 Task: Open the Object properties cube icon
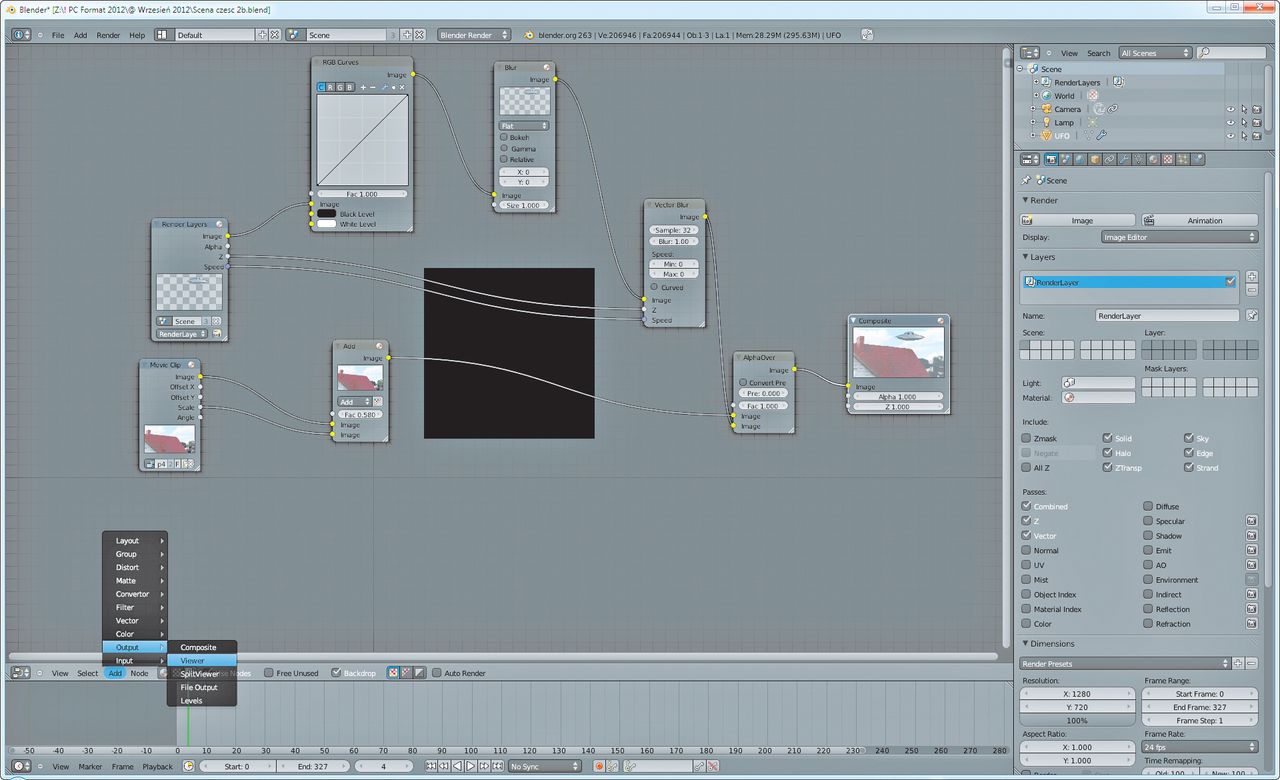(x=1095, y=159)
